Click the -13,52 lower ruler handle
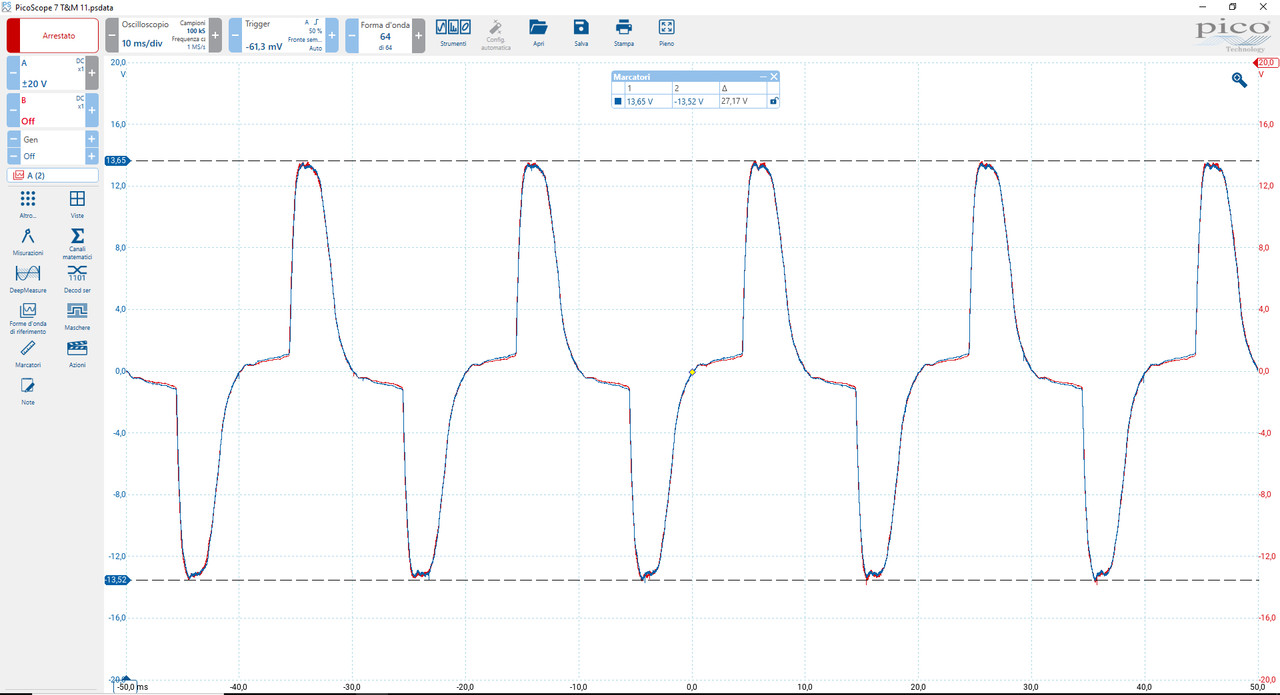The width and height of the screenshot is (1280, 695). (116, 580)
